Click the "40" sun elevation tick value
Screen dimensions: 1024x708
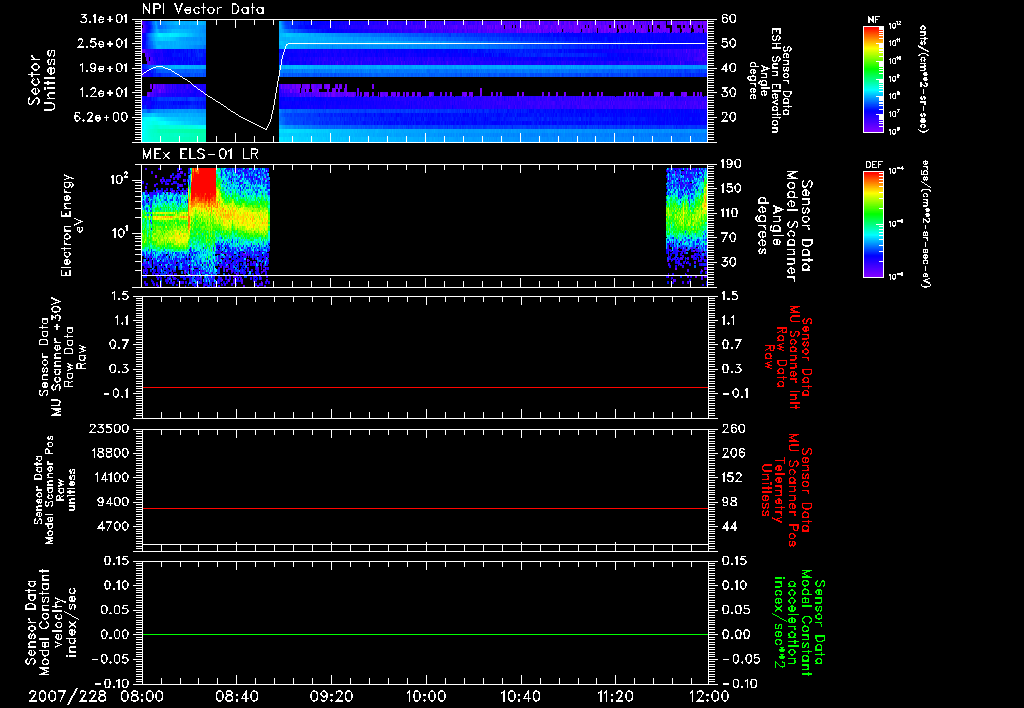pyautogui.click(x=728, y=68)
